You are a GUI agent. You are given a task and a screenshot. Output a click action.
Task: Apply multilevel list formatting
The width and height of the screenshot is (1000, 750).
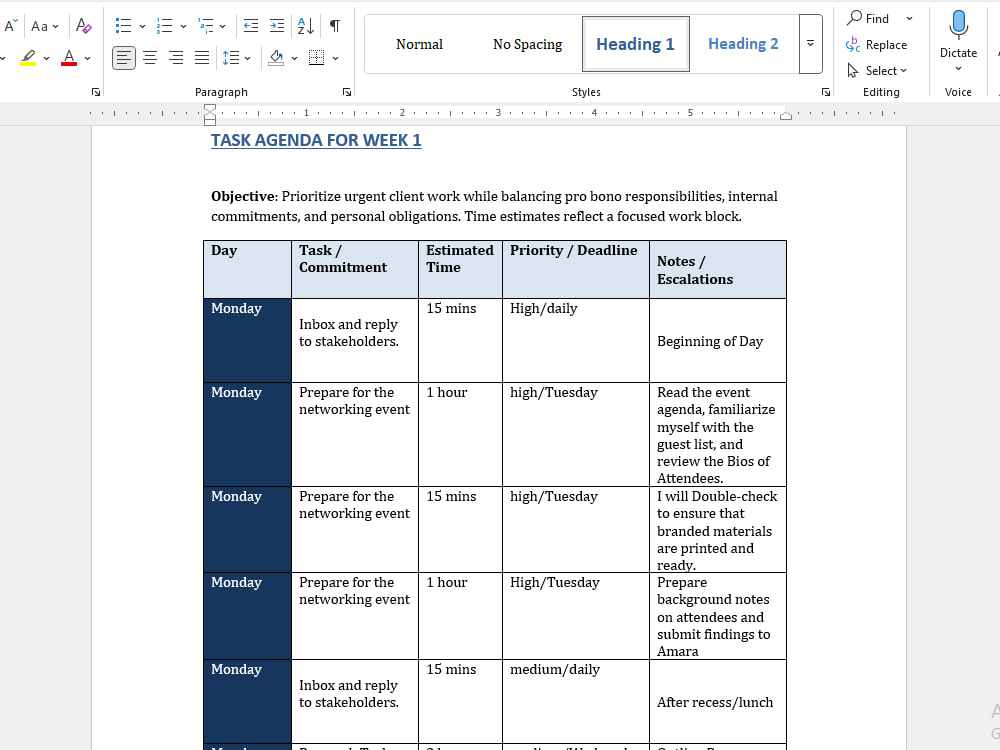point(205,26)
